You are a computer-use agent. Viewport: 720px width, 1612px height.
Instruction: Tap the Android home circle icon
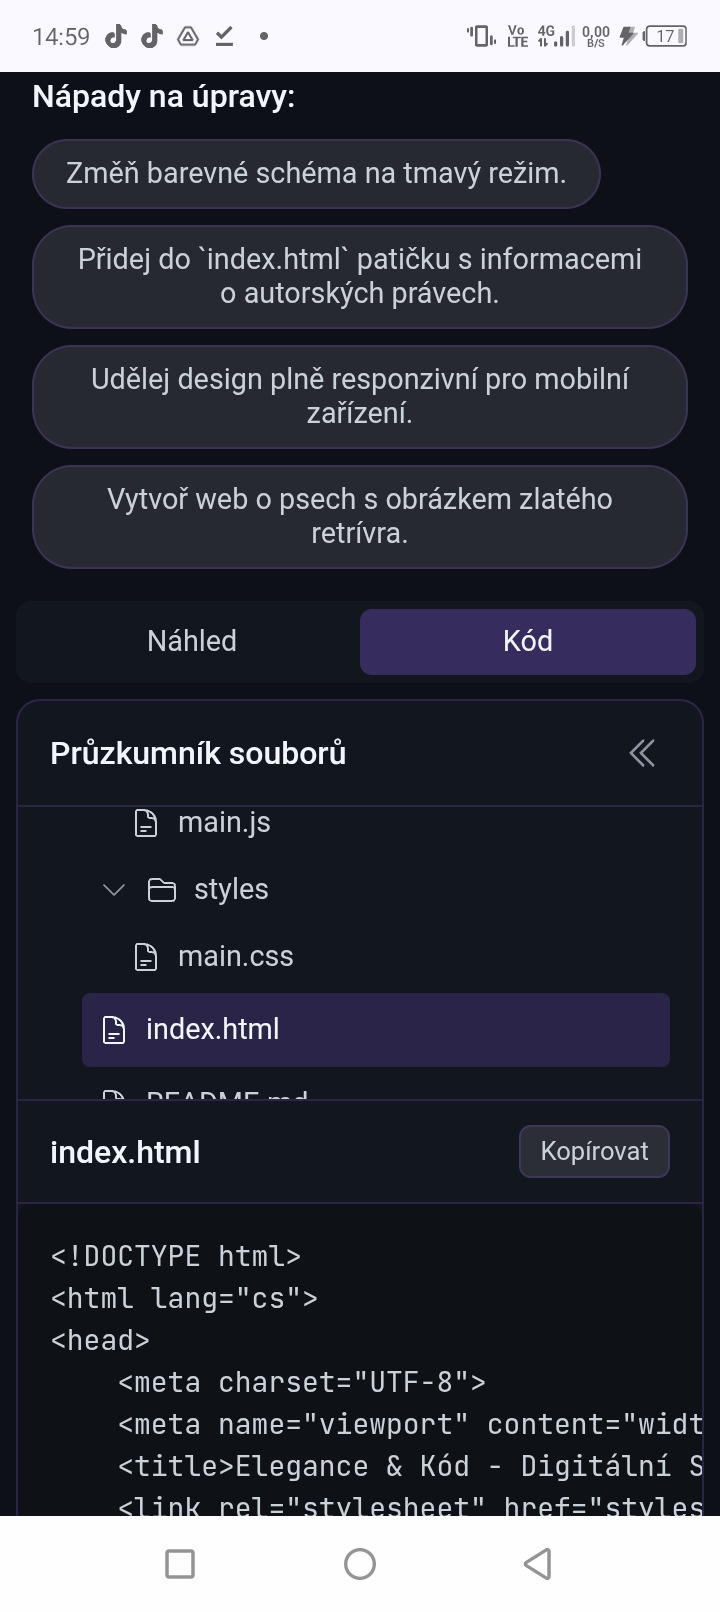360,1563
